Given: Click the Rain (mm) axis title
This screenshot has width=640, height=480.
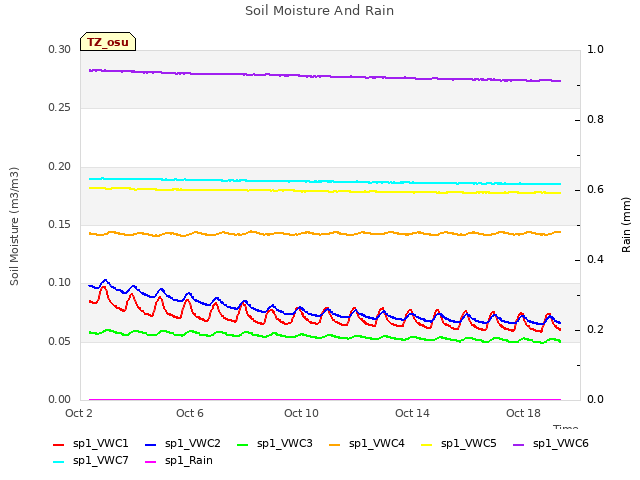Looking at the screenshot, I should coord(626,225).
